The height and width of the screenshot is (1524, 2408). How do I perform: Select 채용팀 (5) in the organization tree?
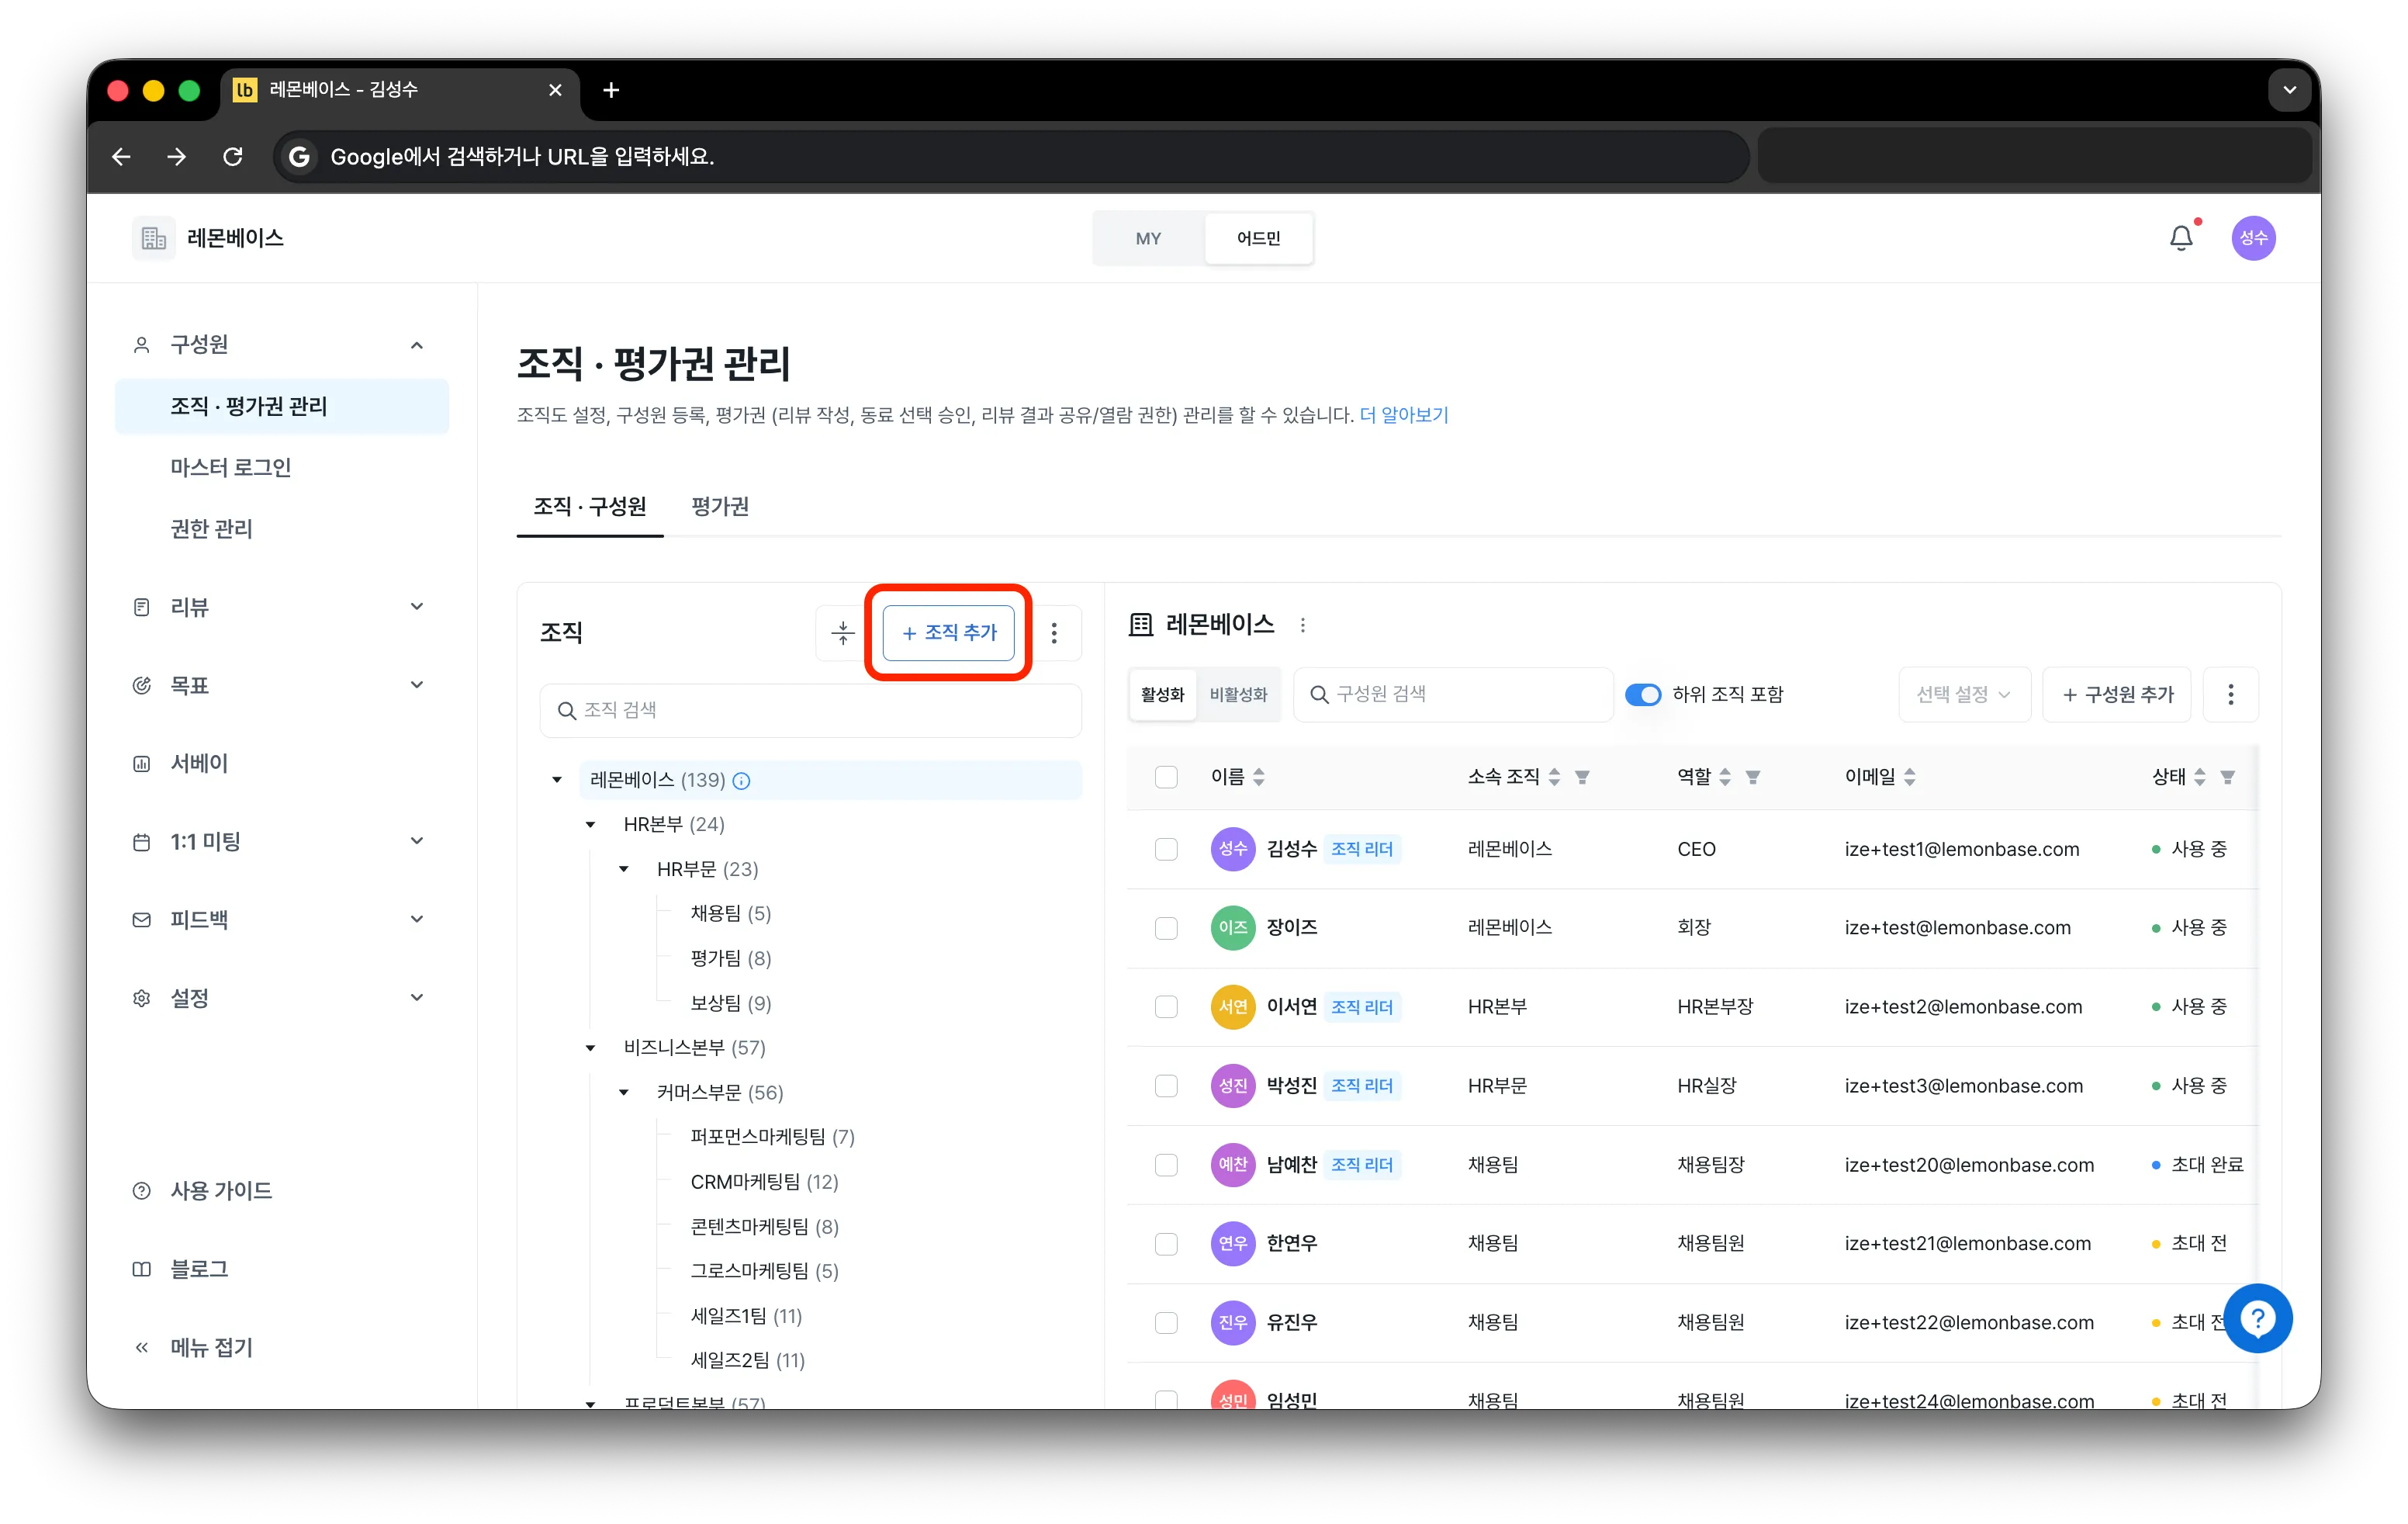(730, 914)
